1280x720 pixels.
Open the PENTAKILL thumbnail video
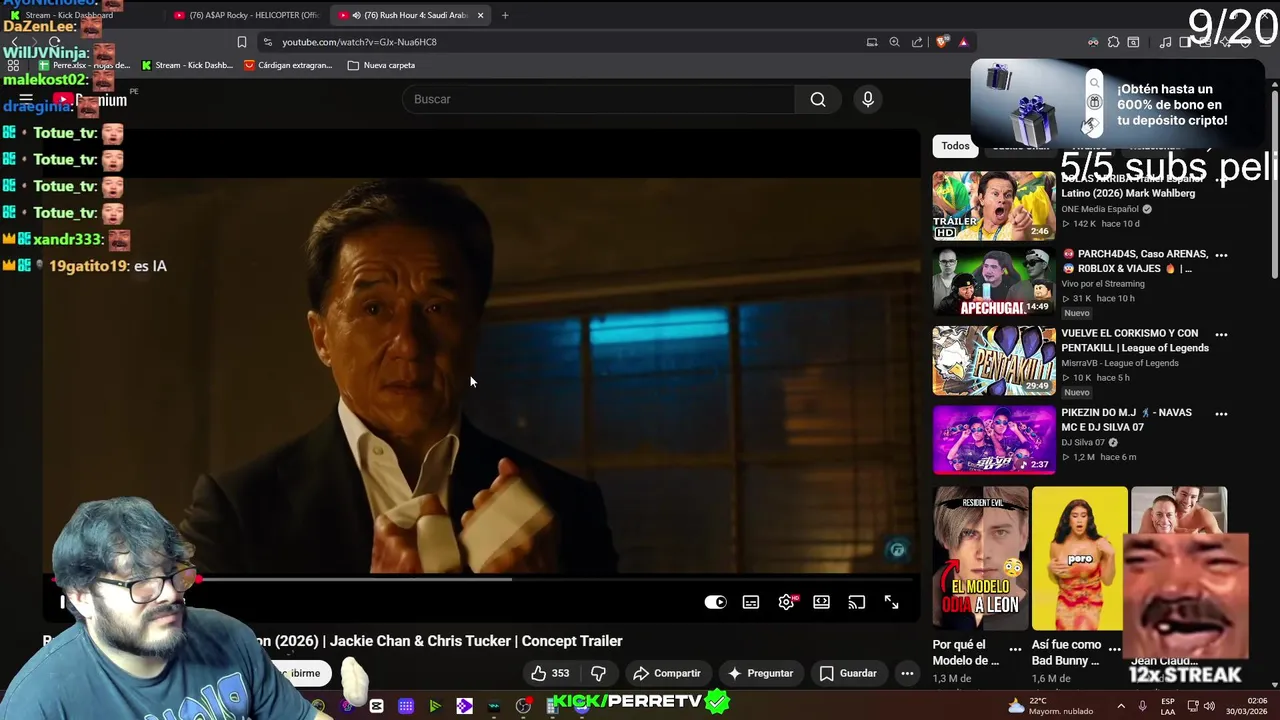(x=994, y=361)
